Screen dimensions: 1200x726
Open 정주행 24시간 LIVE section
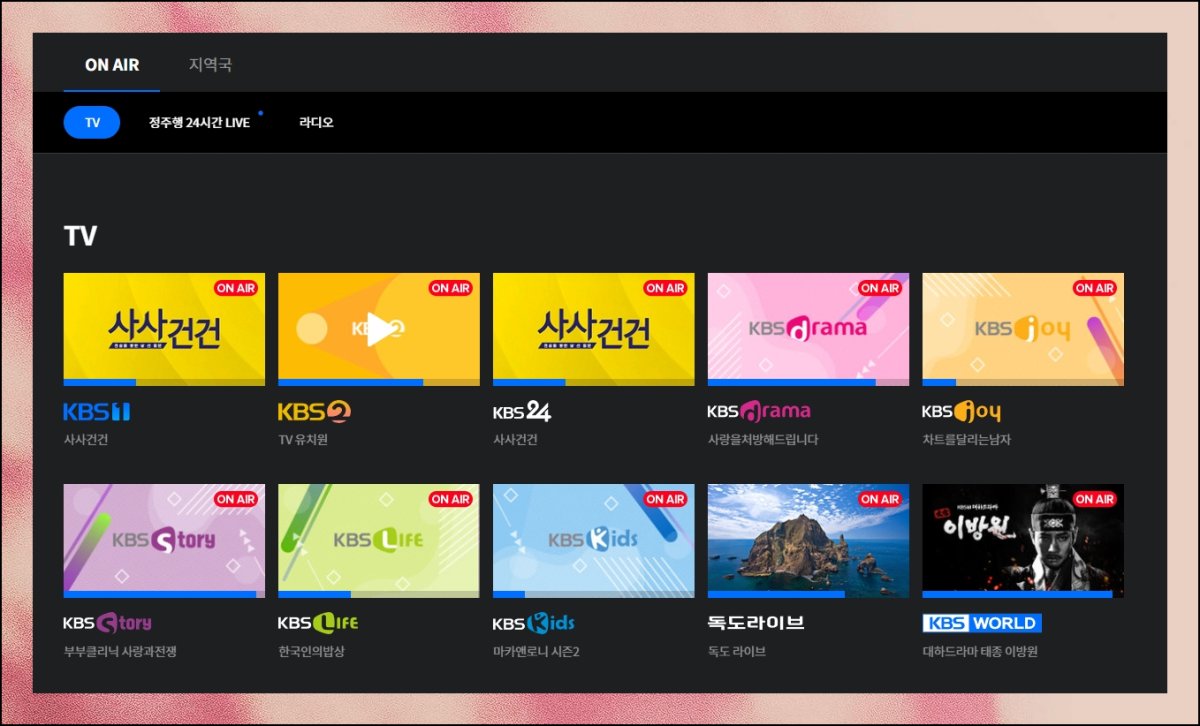[199, 122]
